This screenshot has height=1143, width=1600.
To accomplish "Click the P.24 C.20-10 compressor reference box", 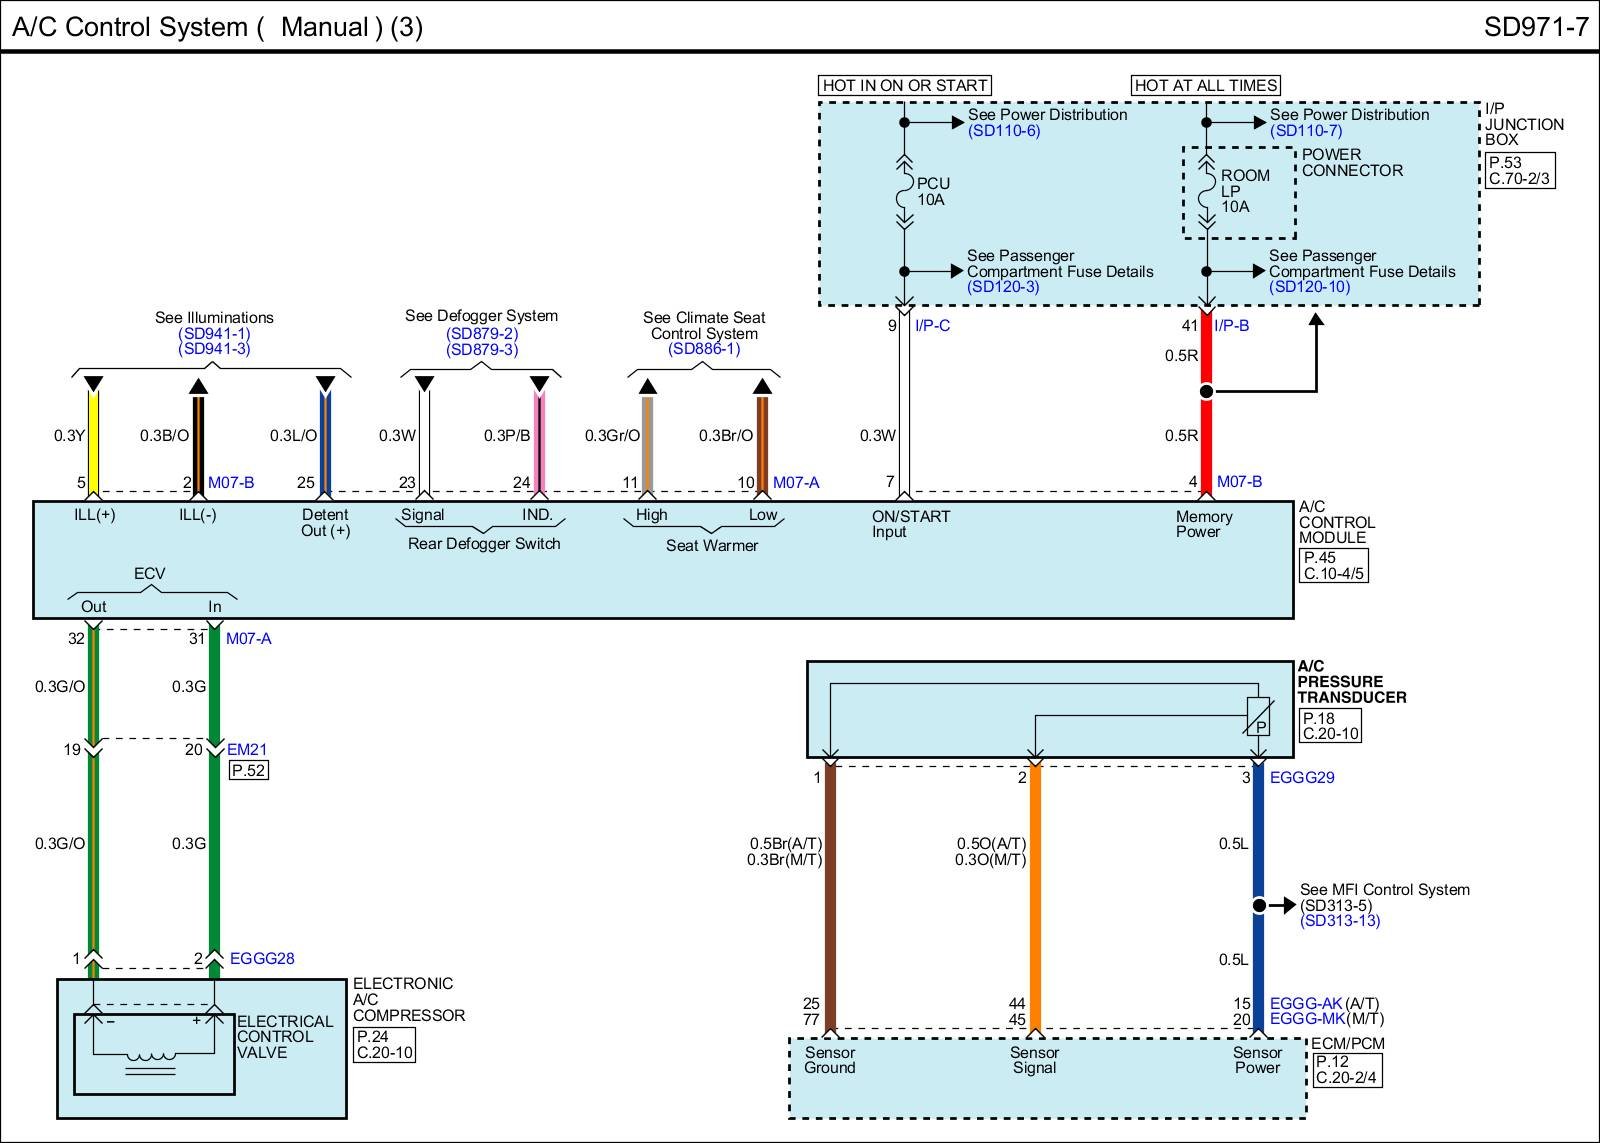I will (x=384, y=1045).
